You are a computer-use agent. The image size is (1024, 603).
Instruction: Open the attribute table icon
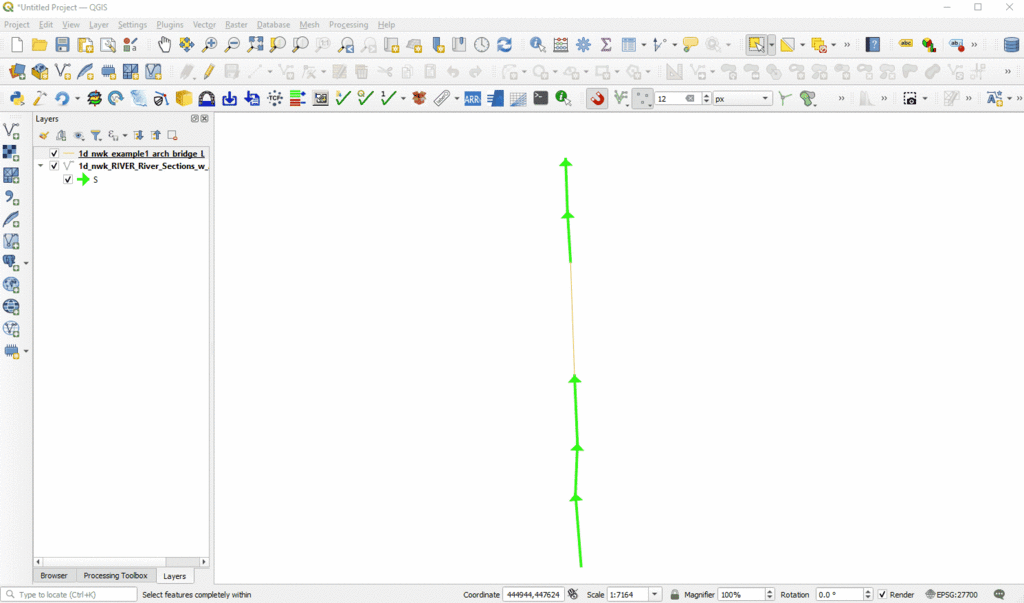pyautogui.click(x=561, y=45)
